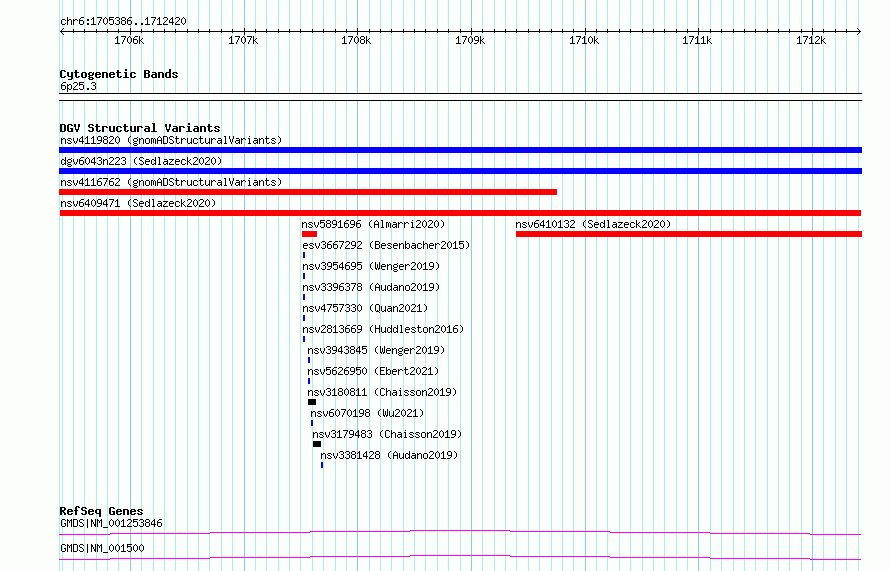Viewport: 890px width, 571px height.
Task: Click esv3667292 Besenbacher2015 variant label
Action: 386,245
